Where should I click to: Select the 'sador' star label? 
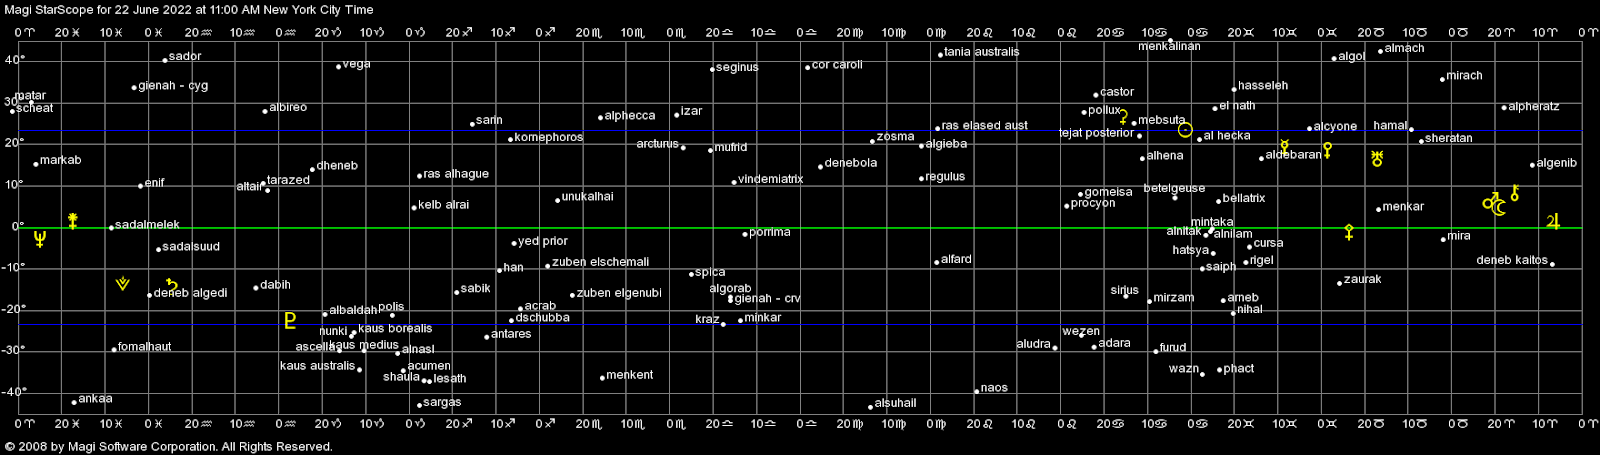click(185, 57)
